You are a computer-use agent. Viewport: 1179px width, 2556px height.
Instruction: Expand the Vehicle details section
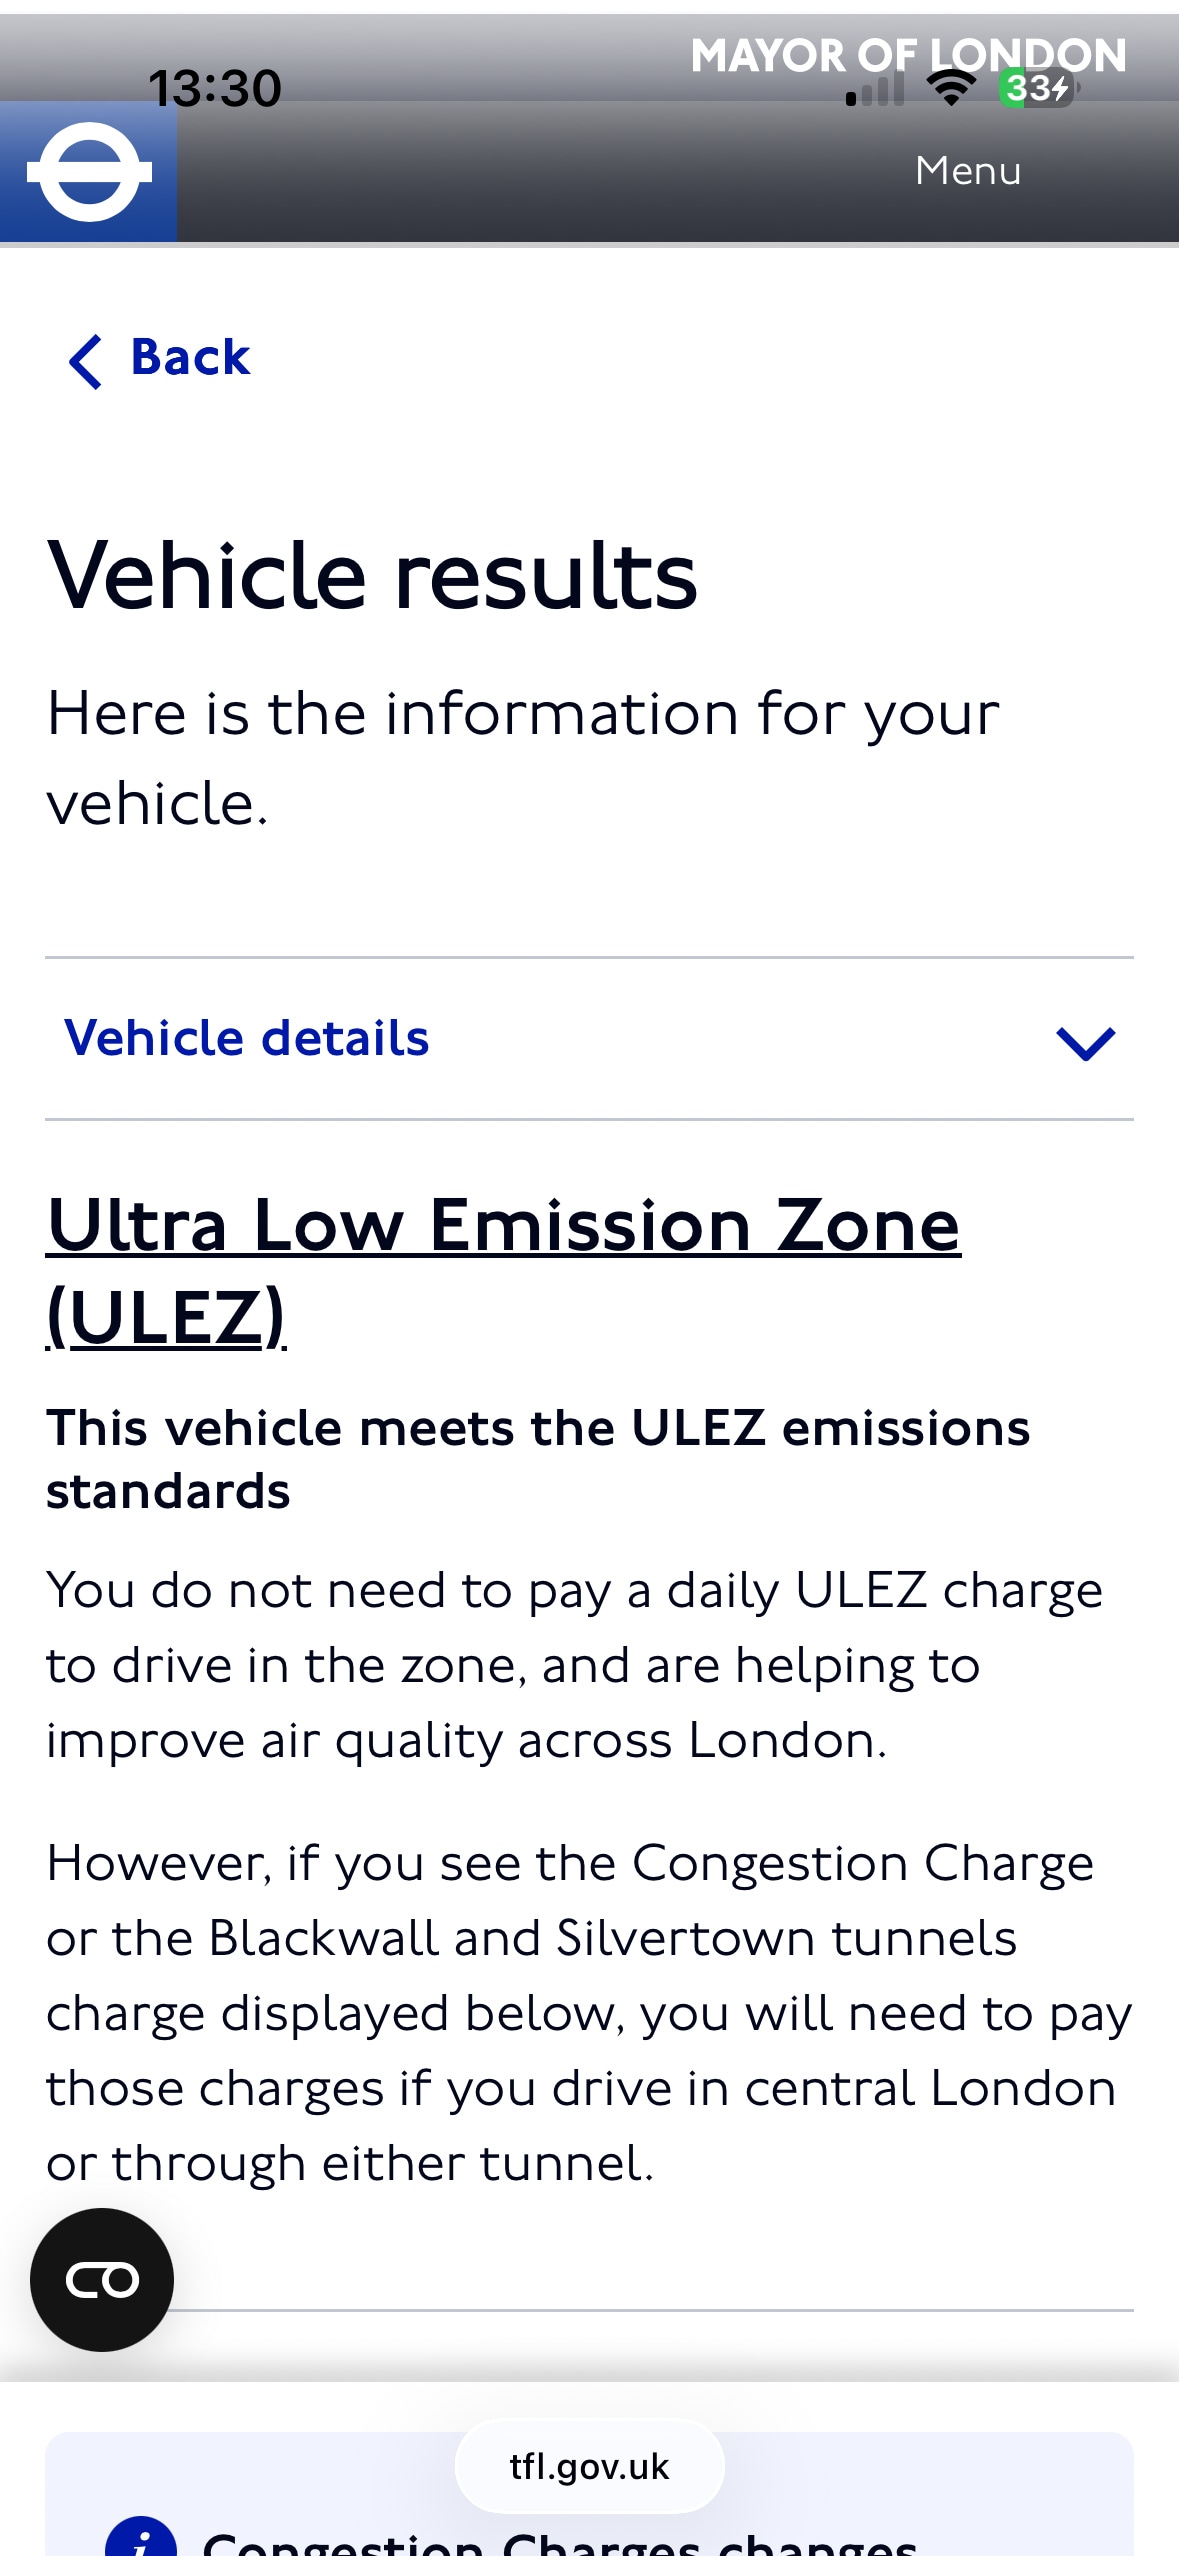click(247, 1038)
